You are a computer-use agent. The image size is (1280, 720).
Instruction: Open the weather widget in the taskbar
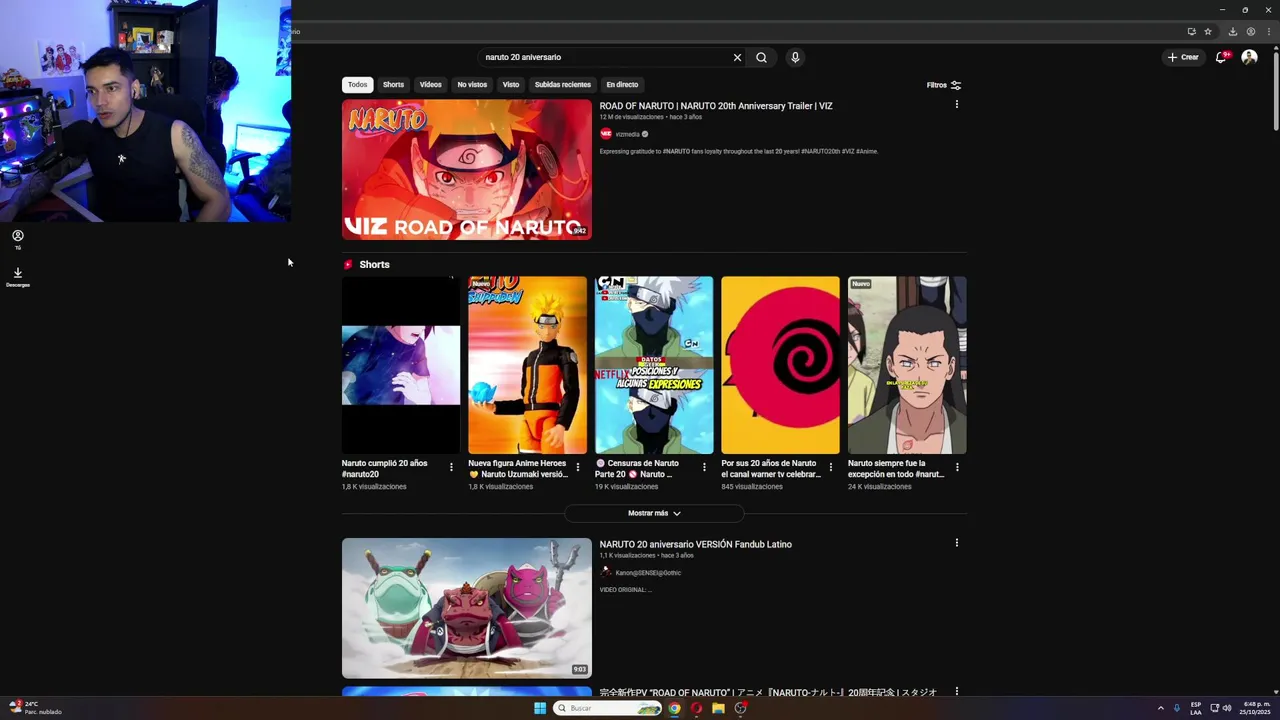coord(36,708)
